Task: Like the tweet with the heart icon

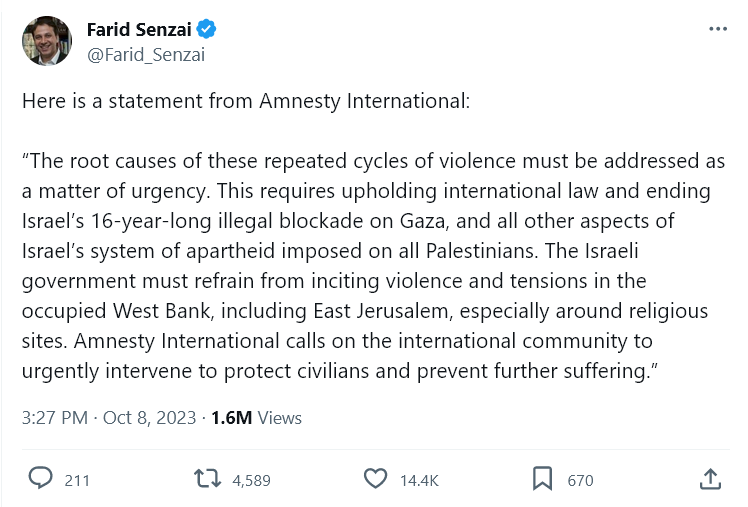Action: tap(374, 479)
